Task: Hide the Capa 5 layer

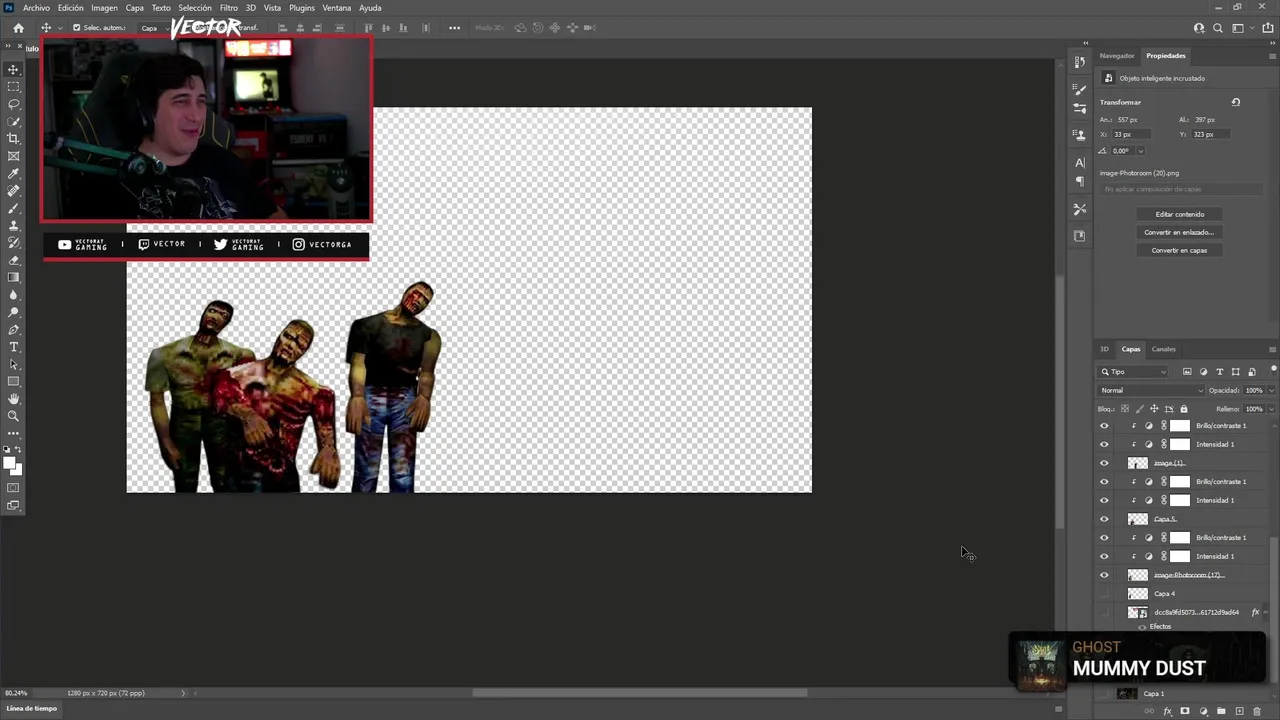Action: (1104, 519)
